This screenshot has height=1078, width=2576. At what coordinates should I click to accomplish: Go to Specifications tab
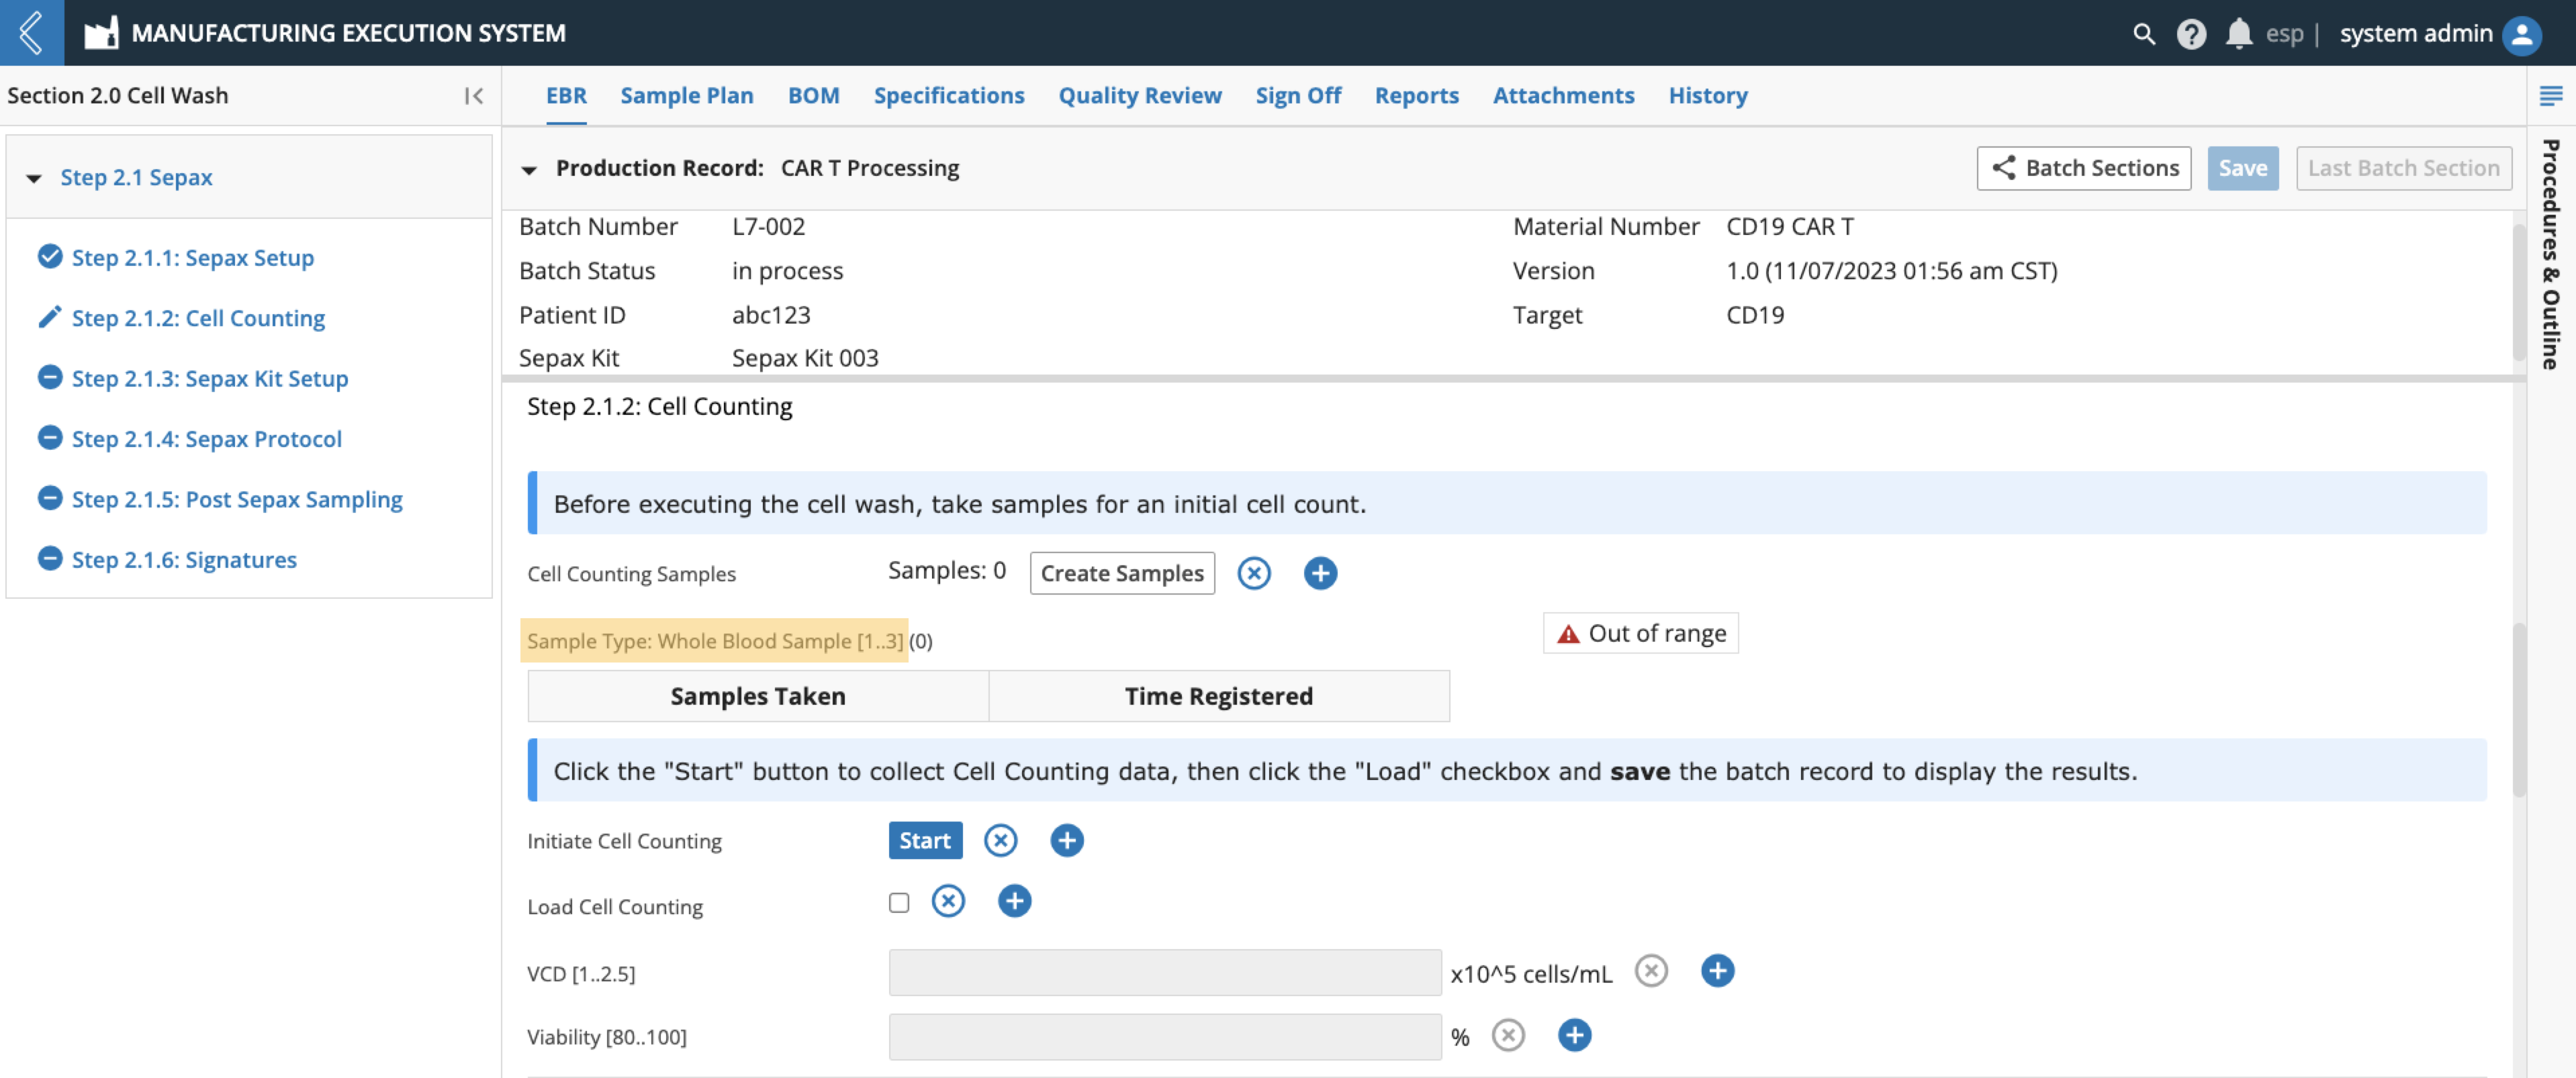click(949, 96)
